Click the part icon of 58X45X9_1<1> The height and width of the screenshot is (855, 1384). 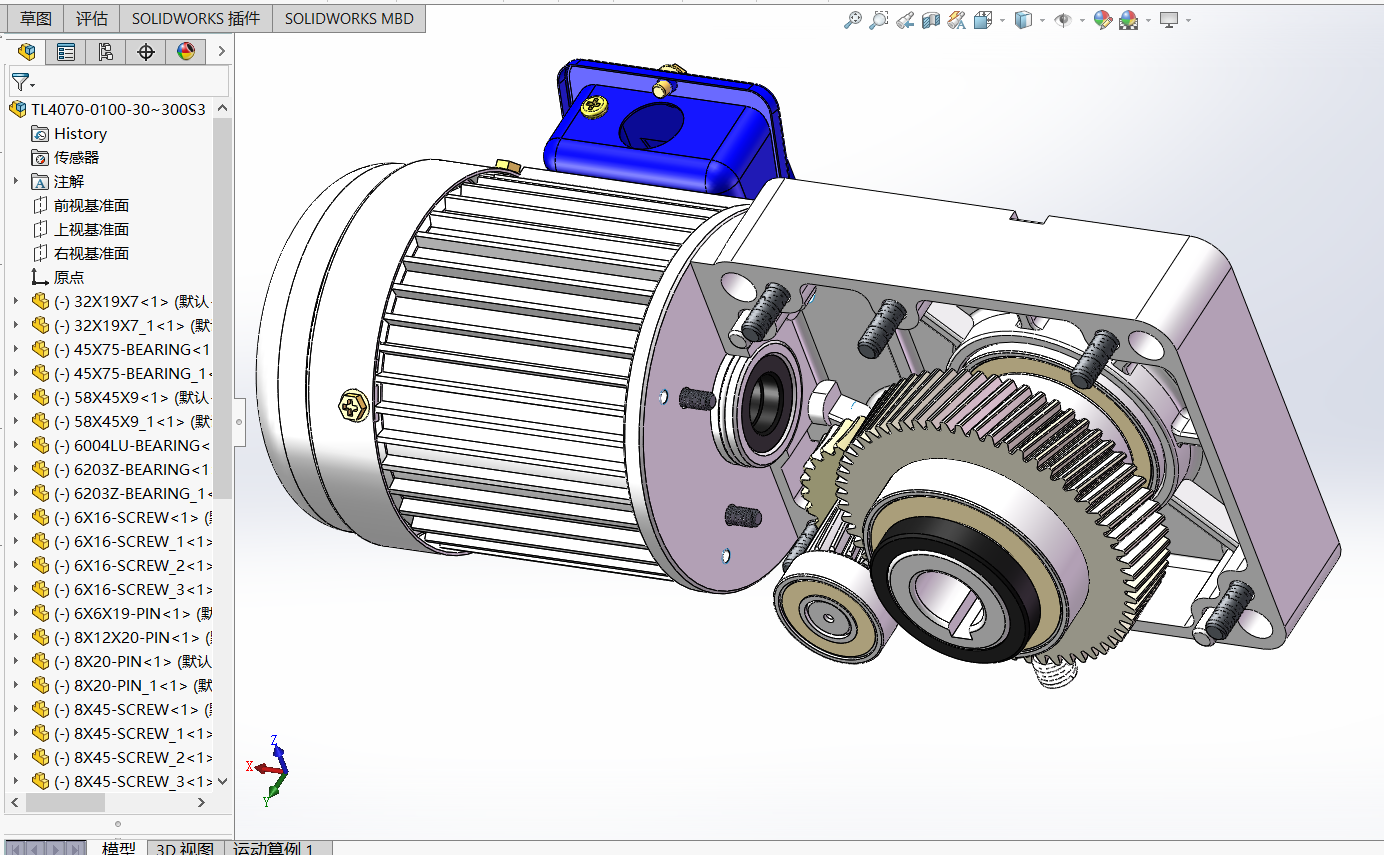(x=40, y=421)
